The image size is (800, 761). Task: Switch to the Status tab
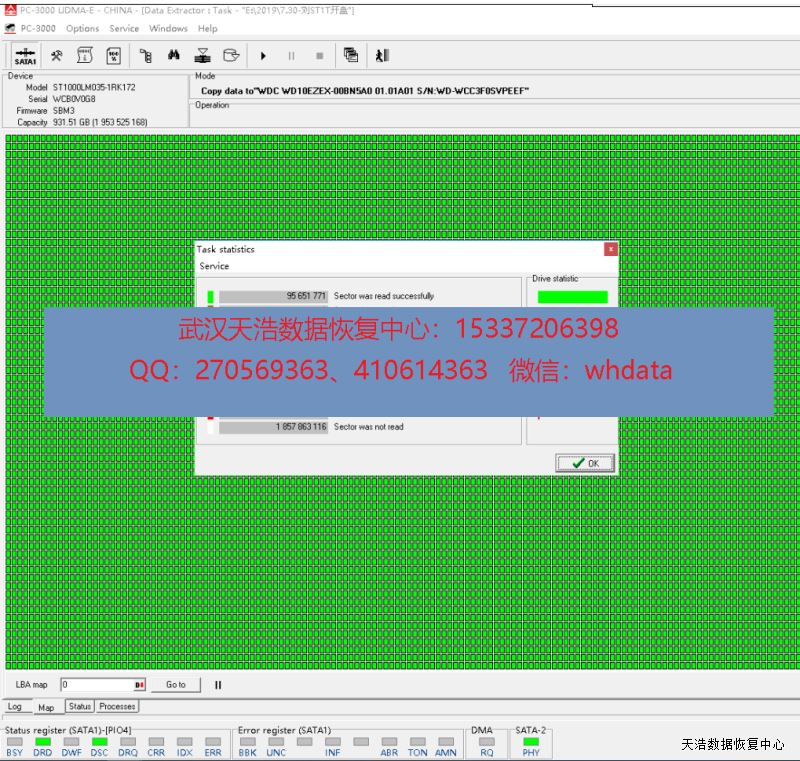pyautogui.click(x=80, y=707)
